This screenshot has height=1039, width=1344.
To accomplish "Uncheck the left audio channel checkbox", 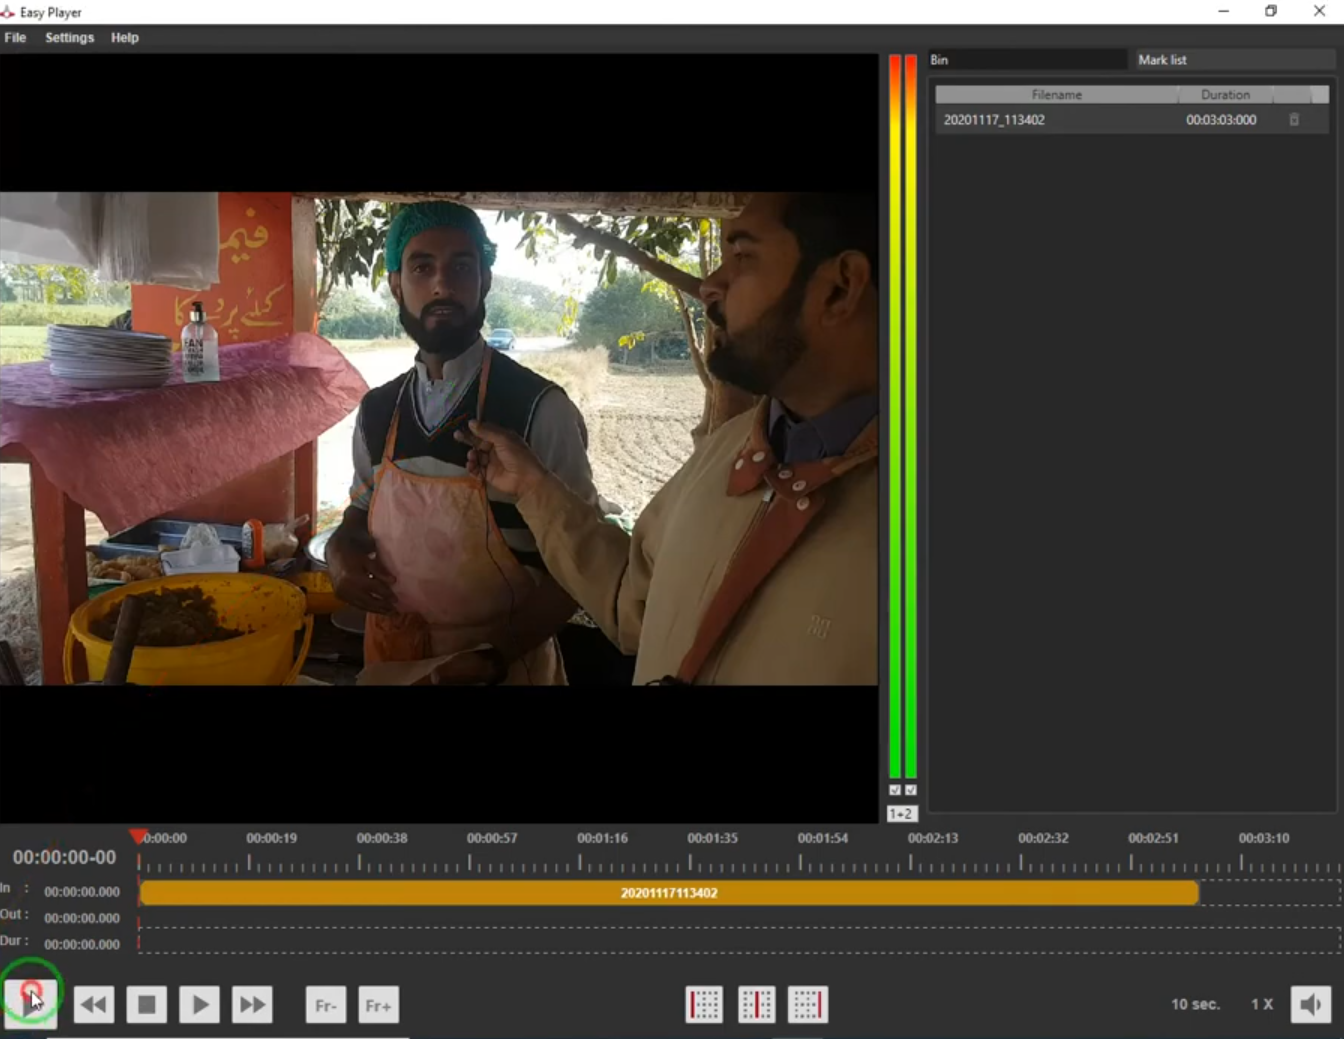I will tap(895, 790).
